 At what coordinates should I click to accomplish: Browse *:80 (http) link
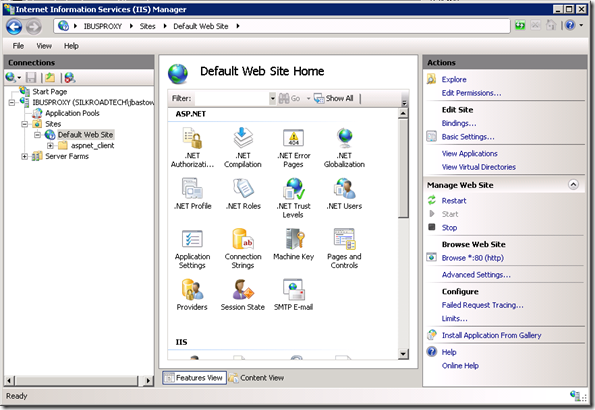point(472,258)
